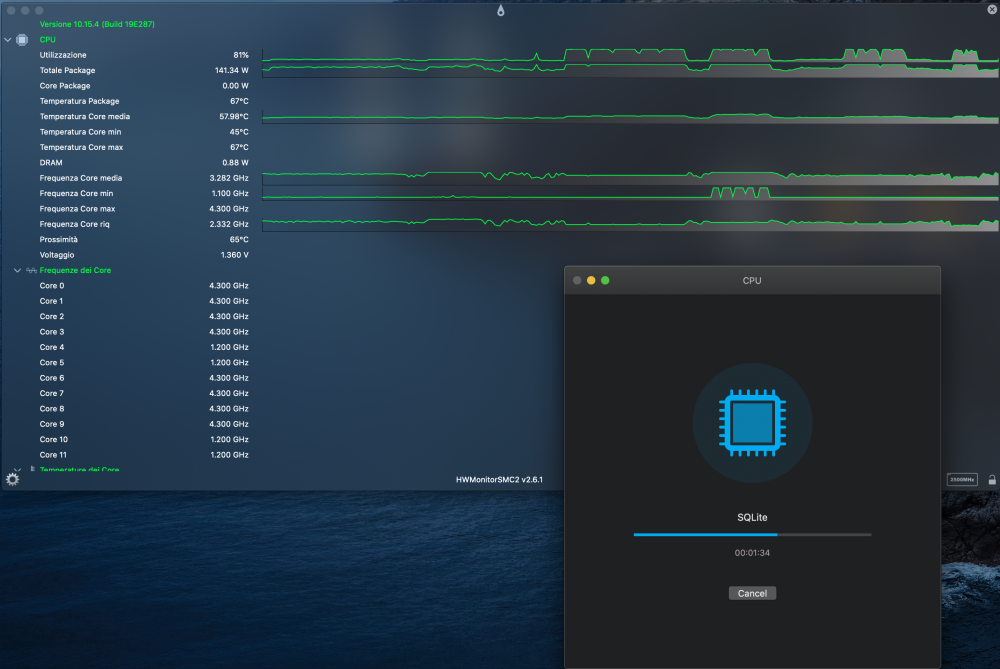Select the Totale Package row

[x=143, y=70]
